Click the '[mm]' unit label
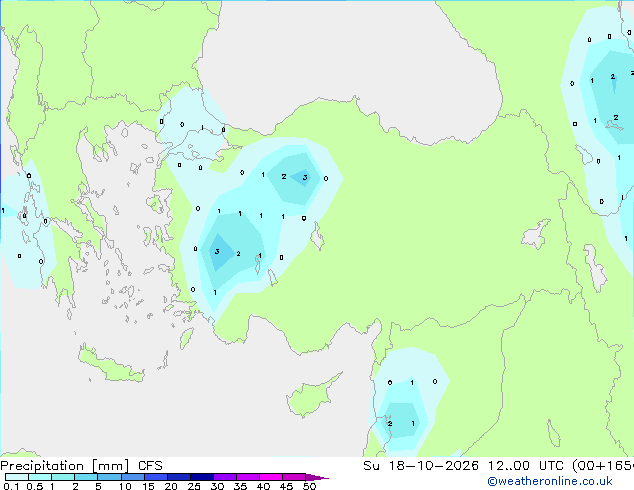The height and width of the screenshot is (490, 634). pyautogui.click(x=110, y=466)
